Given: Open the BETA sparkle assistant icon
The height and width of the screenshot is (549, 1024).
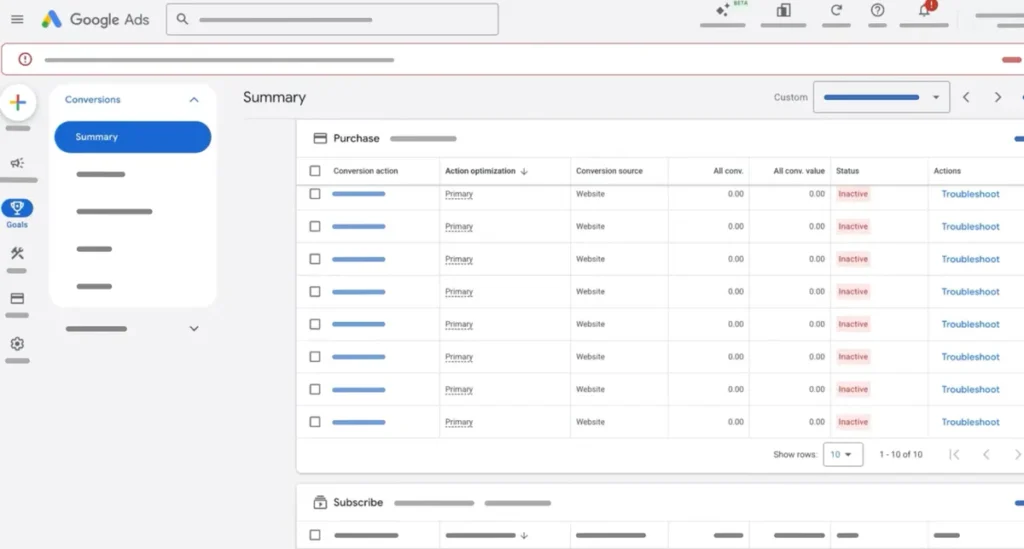Looking at the screenshot, I should coord(722,10).
